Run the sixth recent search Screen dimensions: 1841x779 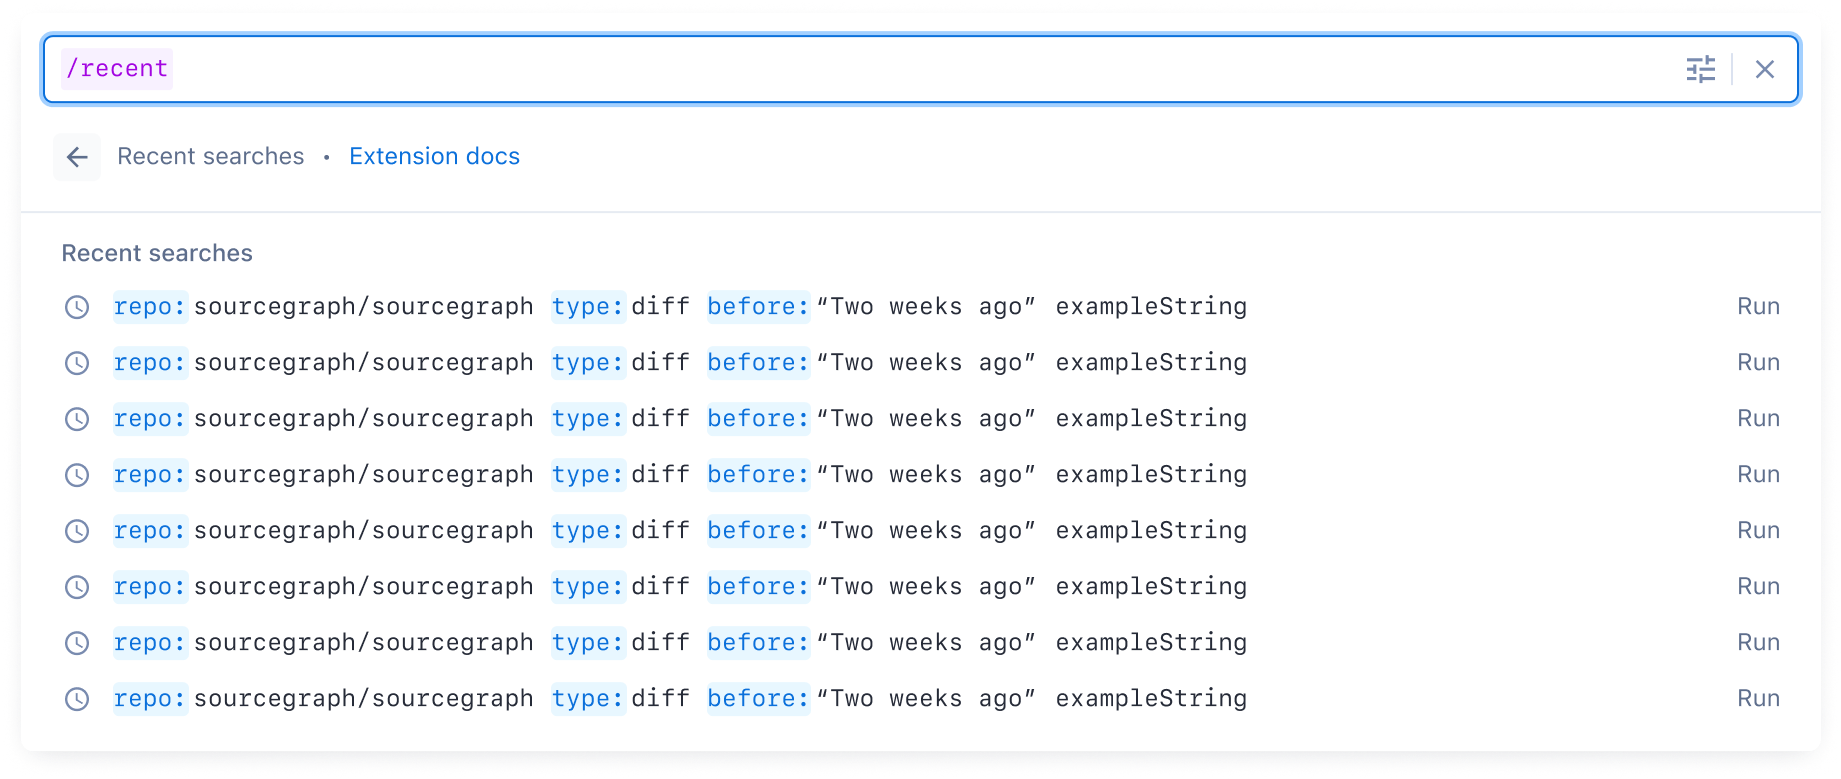coord(1758,586)
